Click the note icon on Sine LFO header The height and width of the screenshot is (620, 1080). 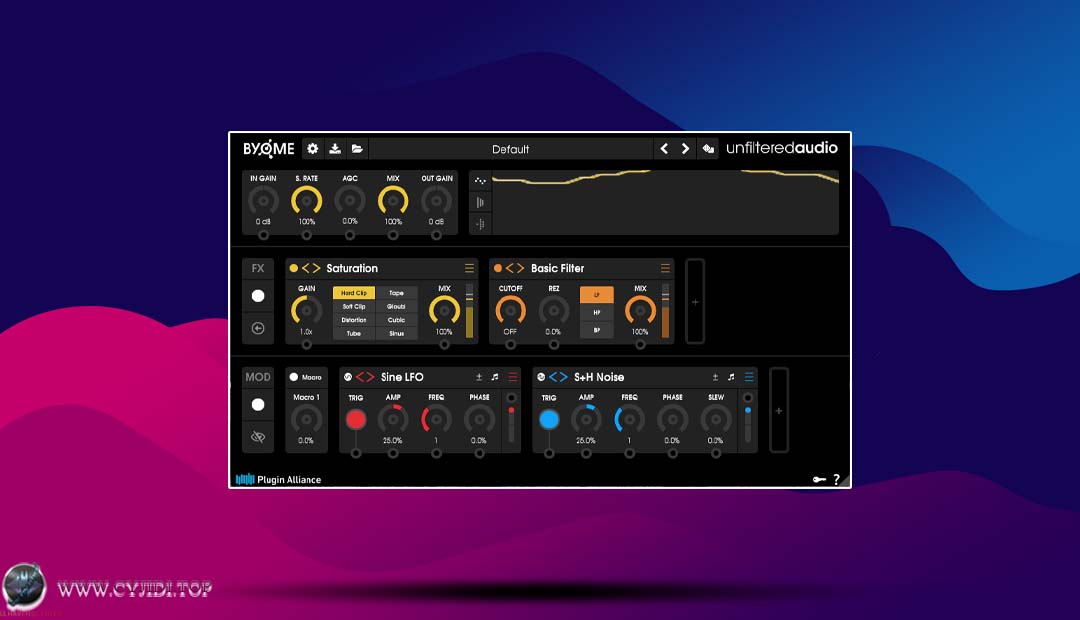[x=496, y=375]
